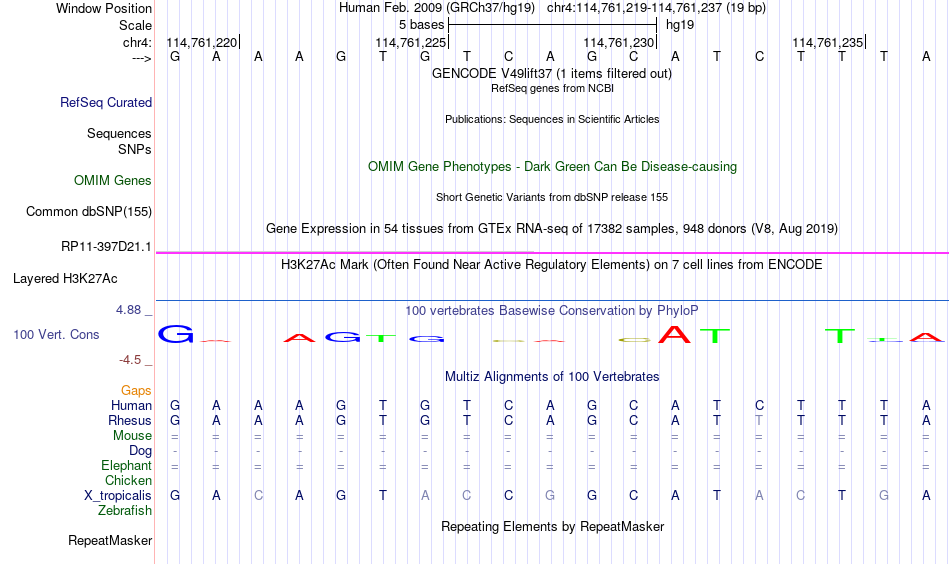This screenshot has width=950, height=564.
Task: Open the OMIM Gene Phenotypes track title
Action: click(x=552, y=167)
